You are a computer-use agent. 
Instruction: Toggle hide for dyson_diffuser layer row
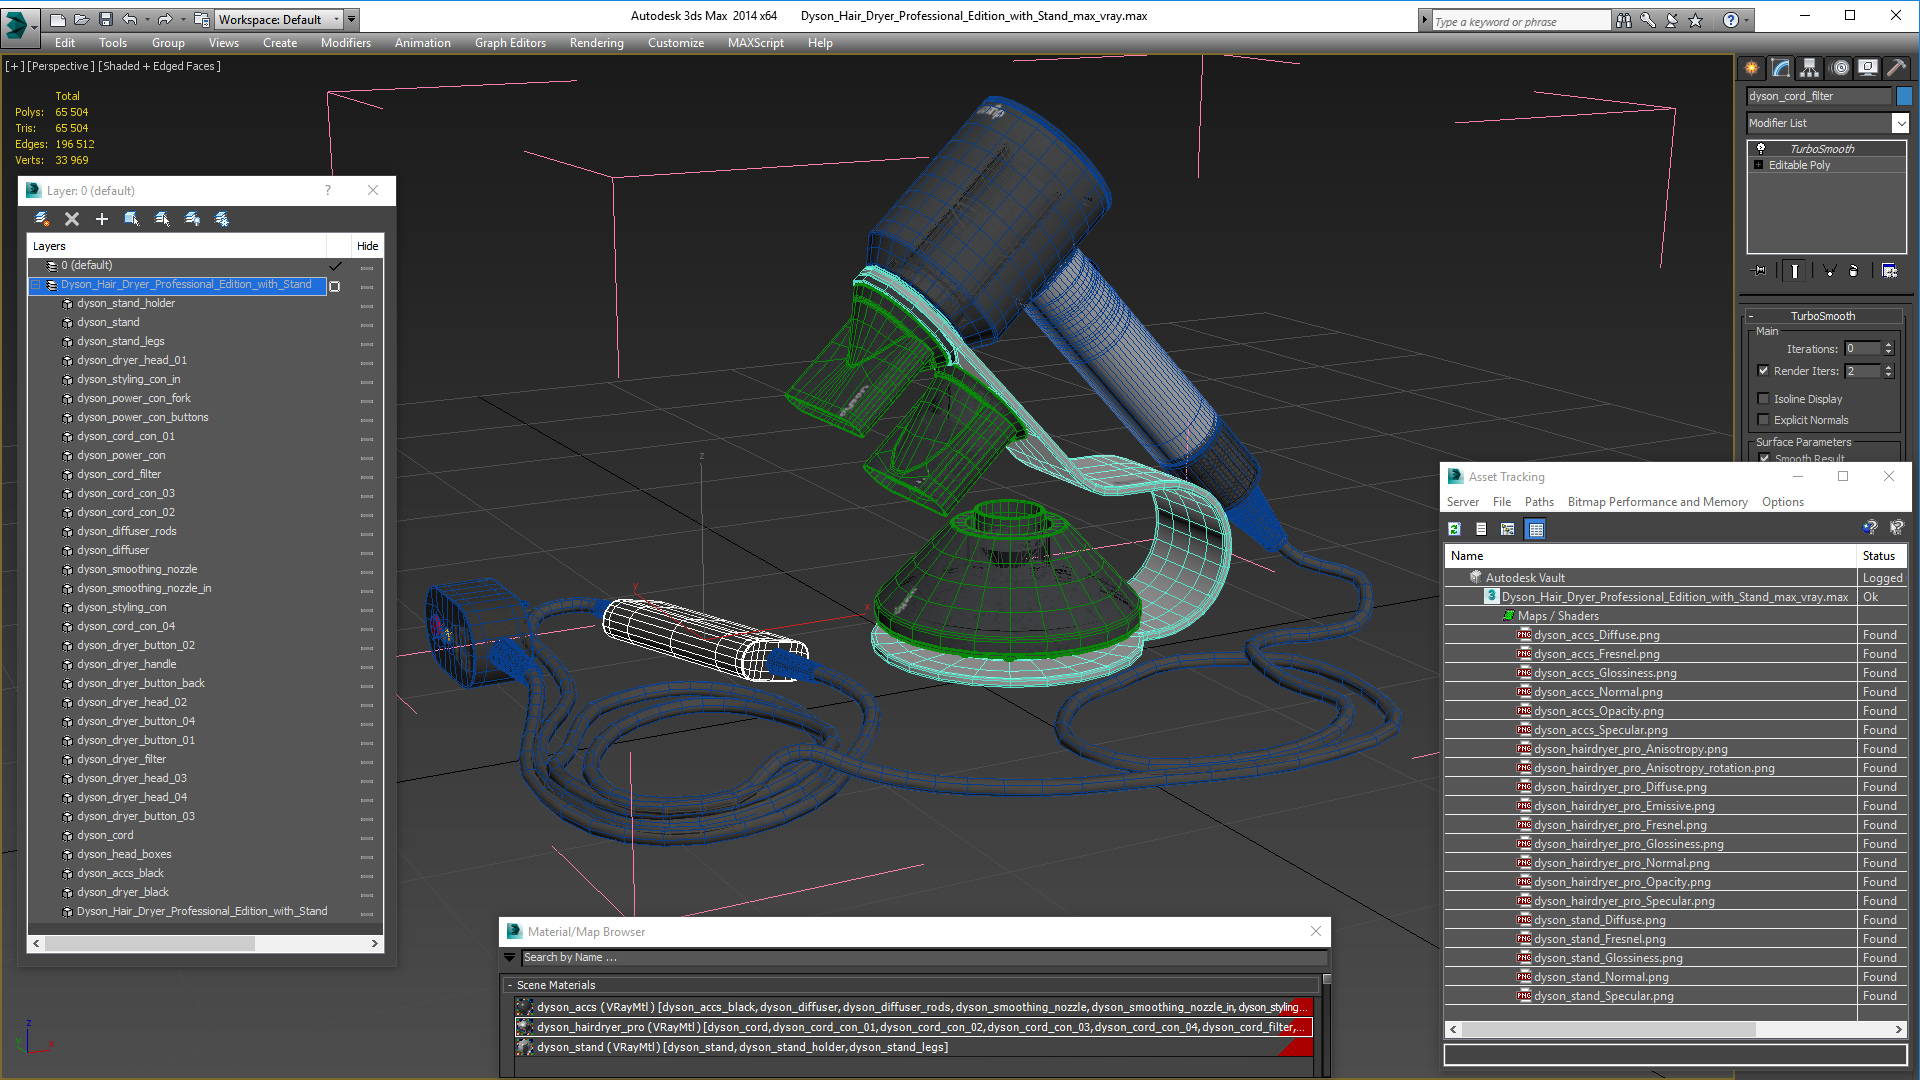pyautogui.click(x=367, y=551)
